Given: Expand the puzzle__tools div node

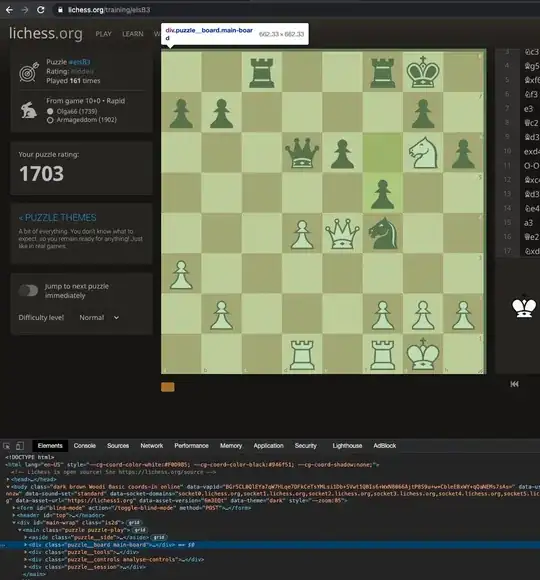Looking at the screenshot, I should click(26, 552).
